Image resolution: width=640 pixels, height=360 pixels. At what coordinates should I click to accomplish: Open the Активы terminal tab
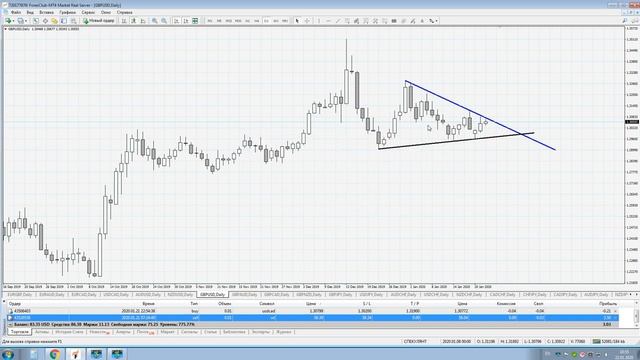click(42, 332)
